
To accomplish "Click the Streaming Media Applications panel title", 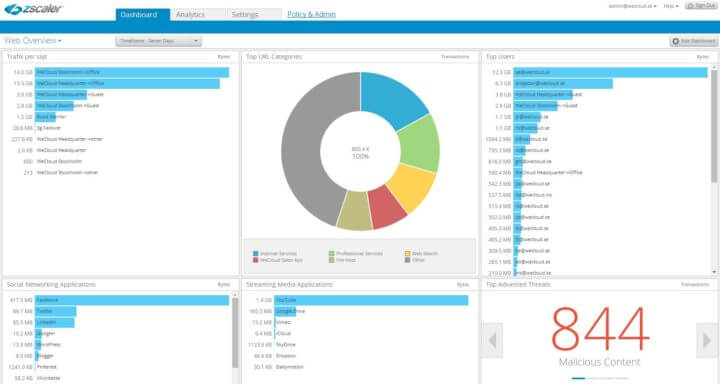I will pos(289,284).
